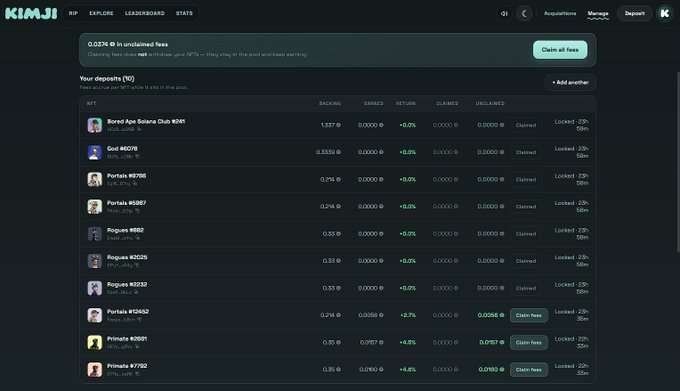Copy address of Rogues #2025
The width and height of the screenshot is (680, 391).
(137, 265)
